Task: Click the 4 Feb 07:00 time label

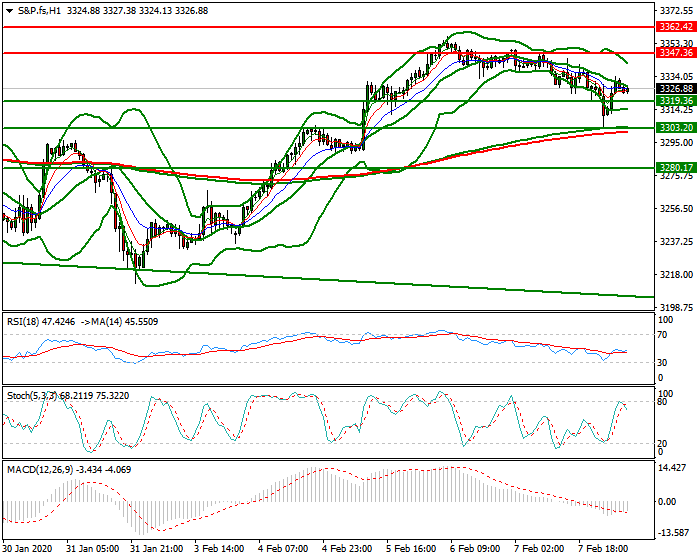Action: coord(283,549)
